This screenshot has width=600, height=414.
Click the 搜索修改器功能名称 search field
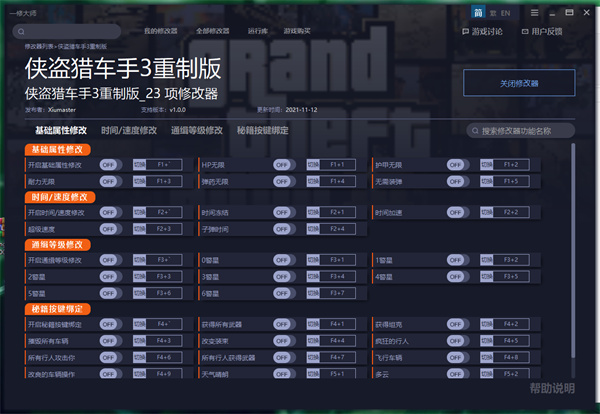525,131
